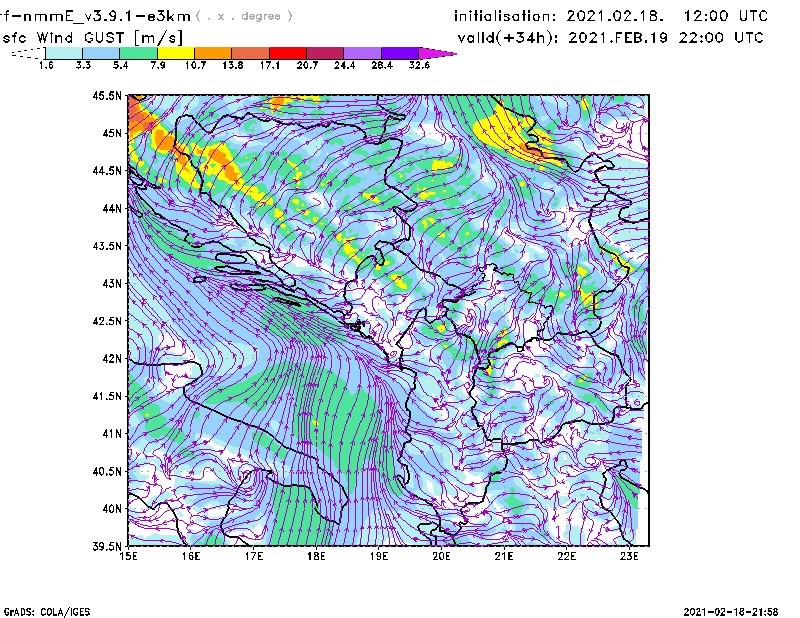Click the legend value 3.3
800x618 pixels.
click(83, 65)
